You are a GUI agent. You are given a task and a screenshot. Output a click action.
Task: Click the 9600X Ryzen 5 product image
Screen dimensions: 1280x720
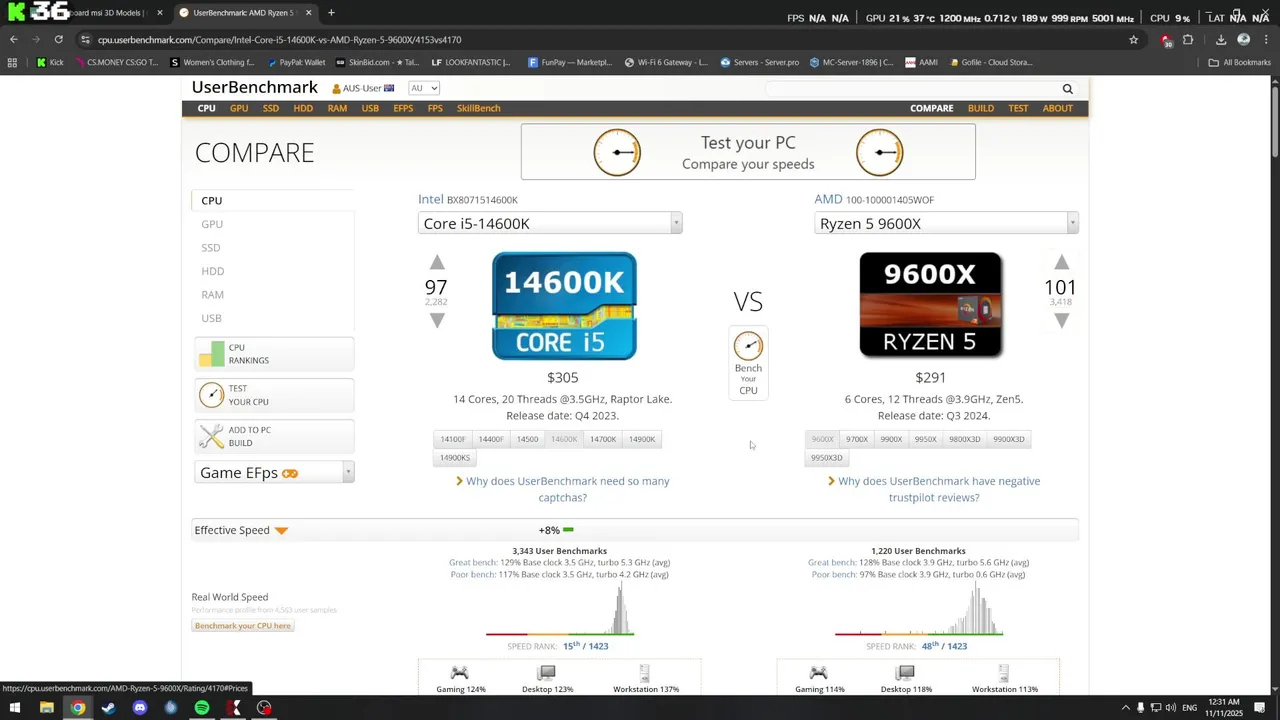click(930, 305)
